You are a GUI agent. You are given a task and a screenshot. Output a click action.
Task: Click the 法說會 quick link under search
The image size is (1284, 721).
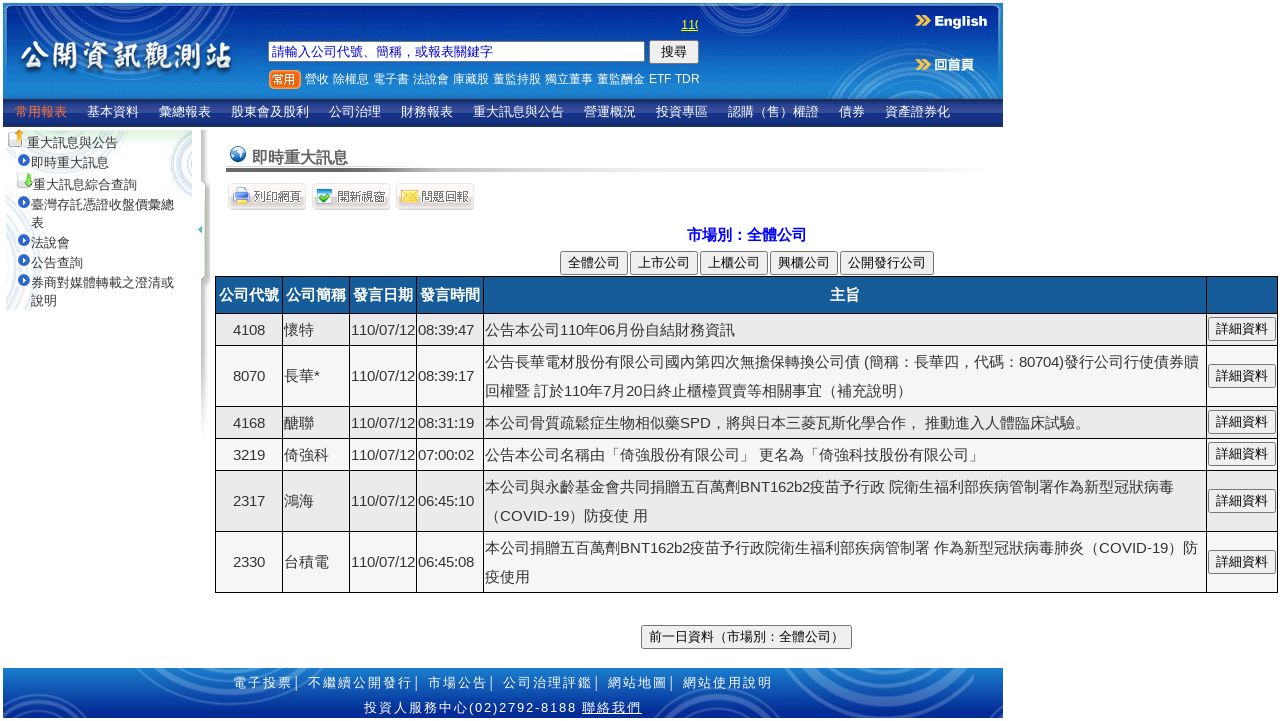click(431, 79)
